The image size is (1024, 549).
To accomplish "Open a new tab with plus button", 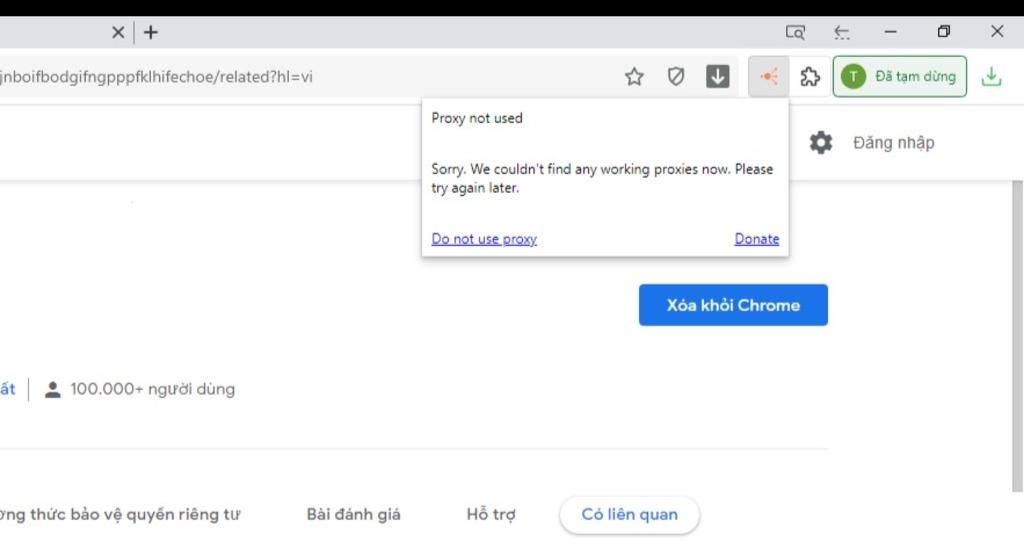I will click(151, 32).
